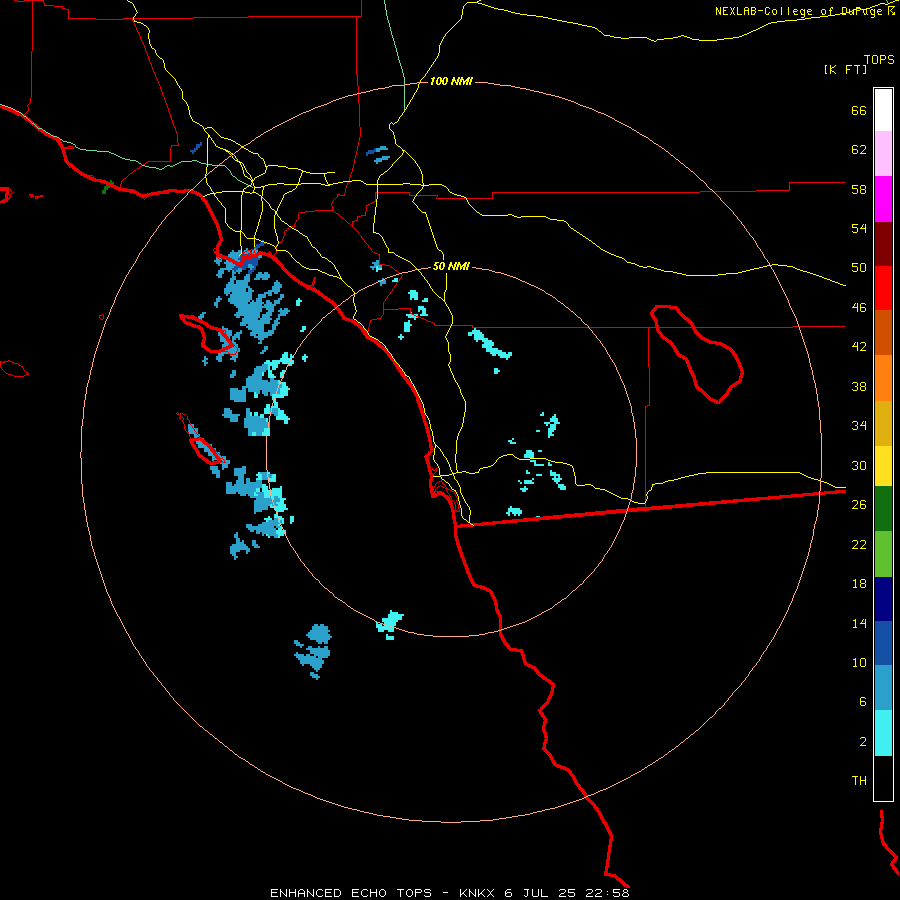Click the "KNKX" radar site identifier
Image resolution: width=900 pixels, height=900 pixels.
click(x=476, y=893)
